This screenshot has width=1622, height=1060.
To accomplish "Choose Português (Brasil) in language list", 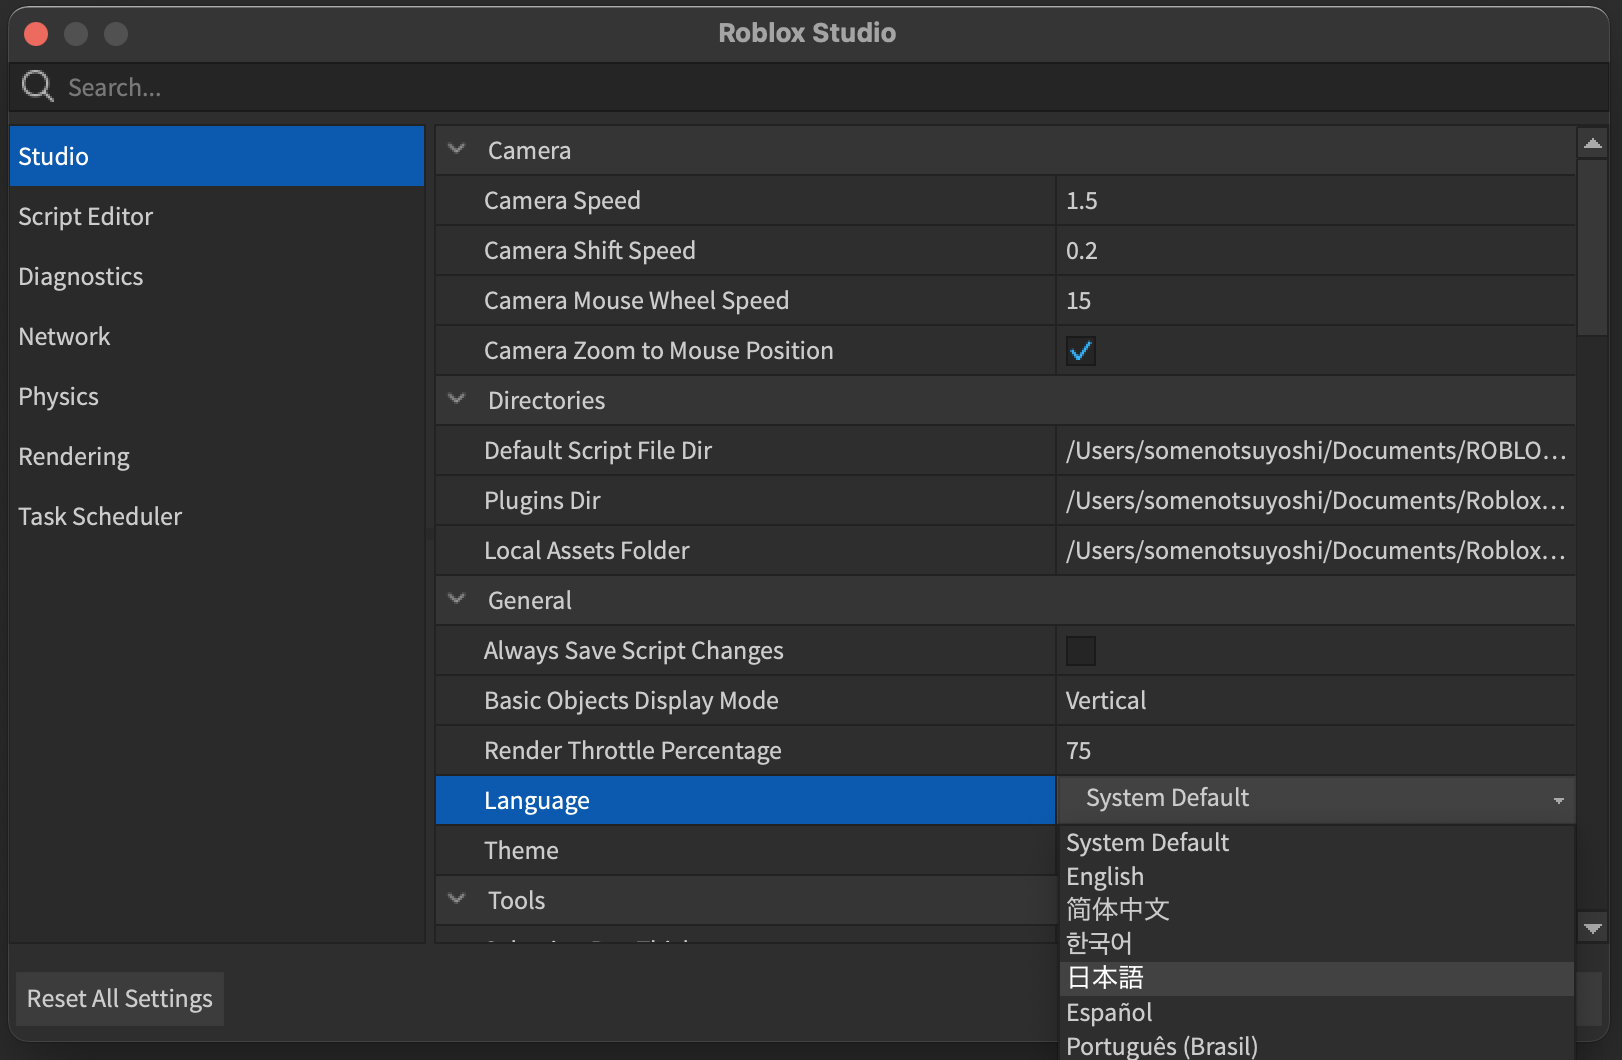I will point(1316,1045).
